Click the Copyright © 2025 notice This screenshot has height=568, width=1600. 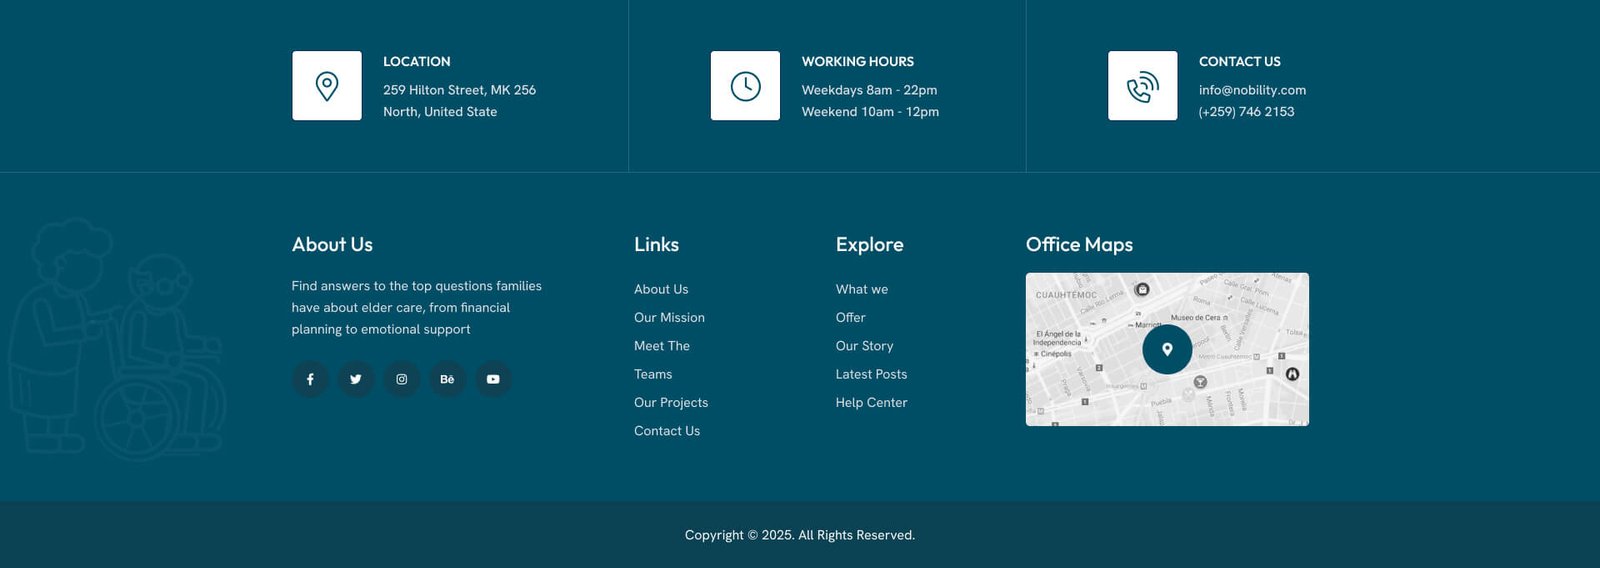pyautogui.click(x=800, y=535)
